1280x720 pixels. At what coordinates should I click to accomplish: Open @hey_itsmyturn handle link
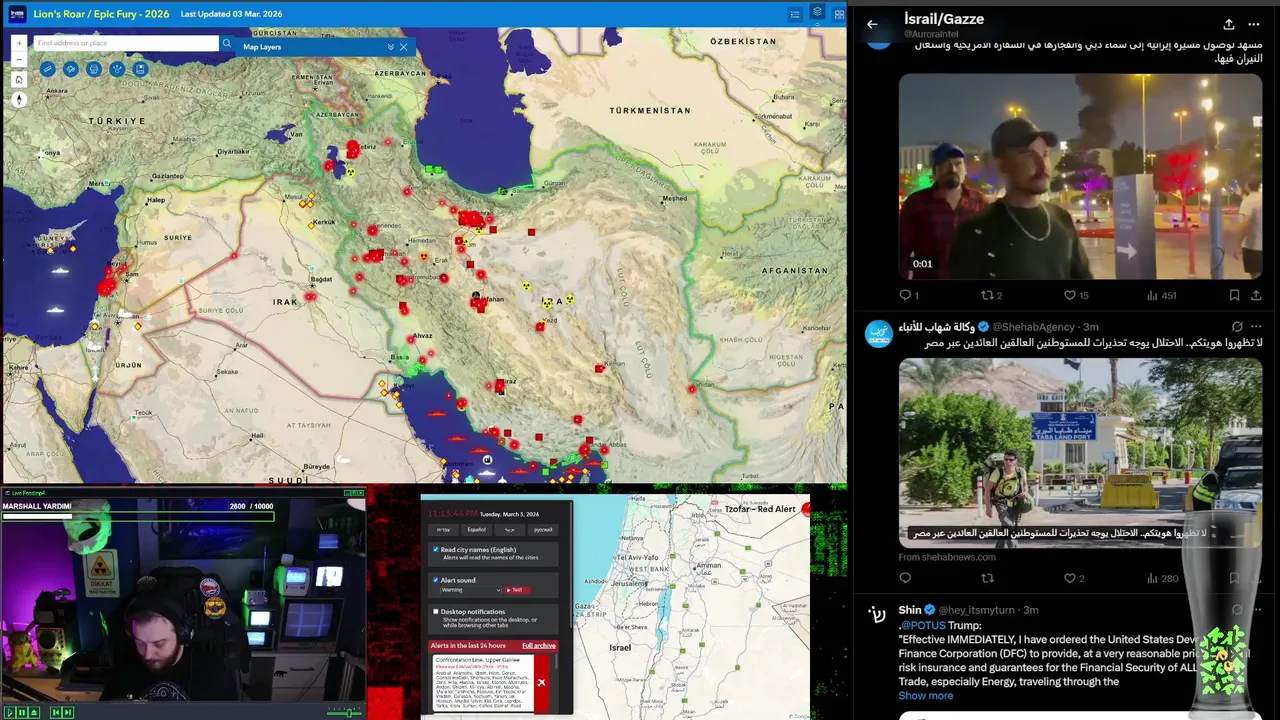point(978,610)
